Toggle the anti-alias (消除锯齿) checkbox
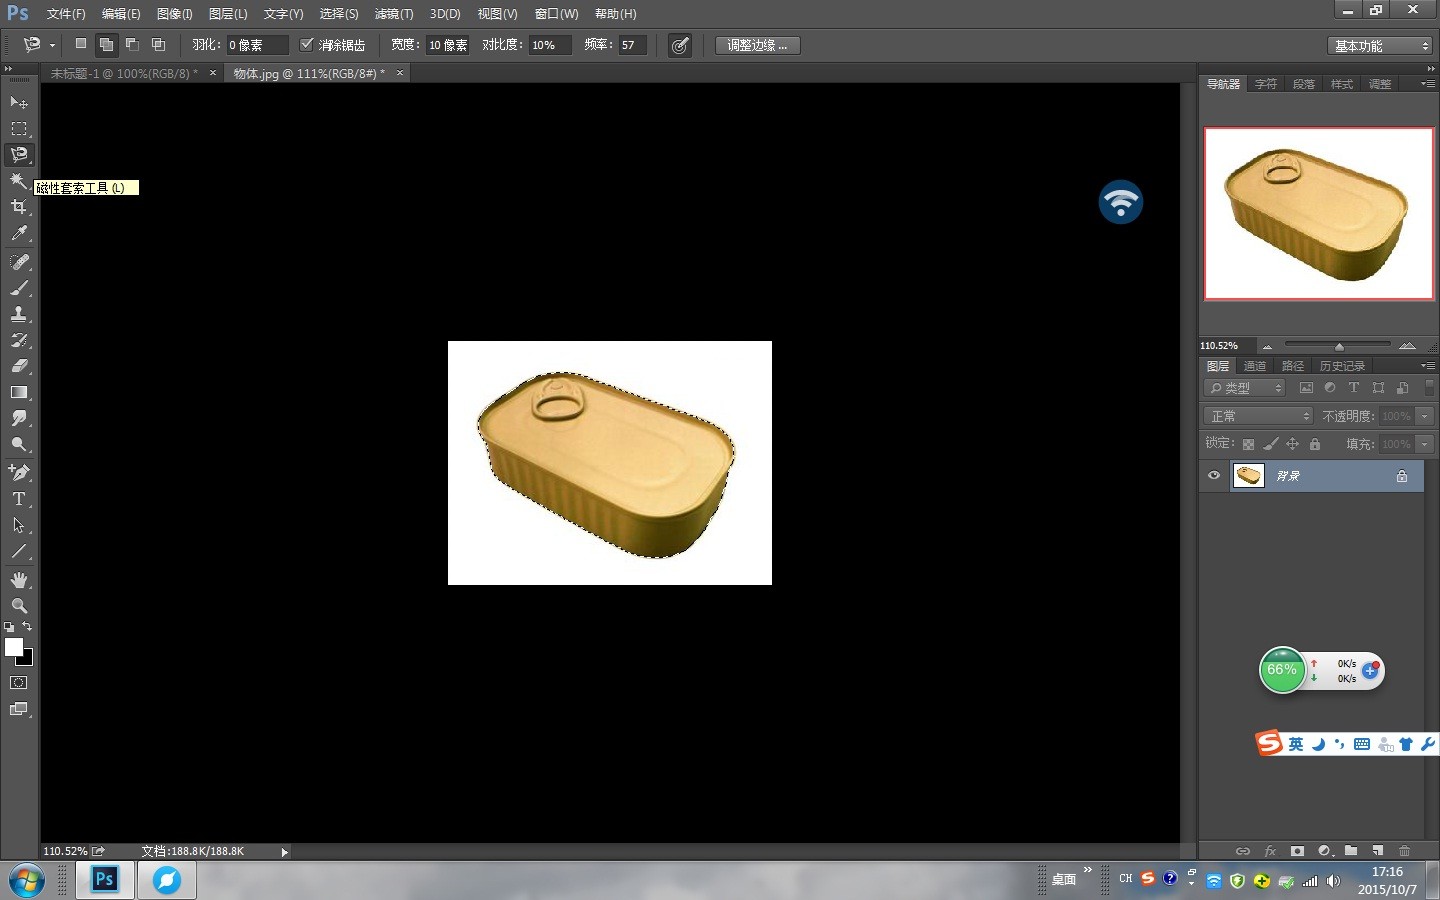This screenshot has width=1440, height=900. pos(307,44)
